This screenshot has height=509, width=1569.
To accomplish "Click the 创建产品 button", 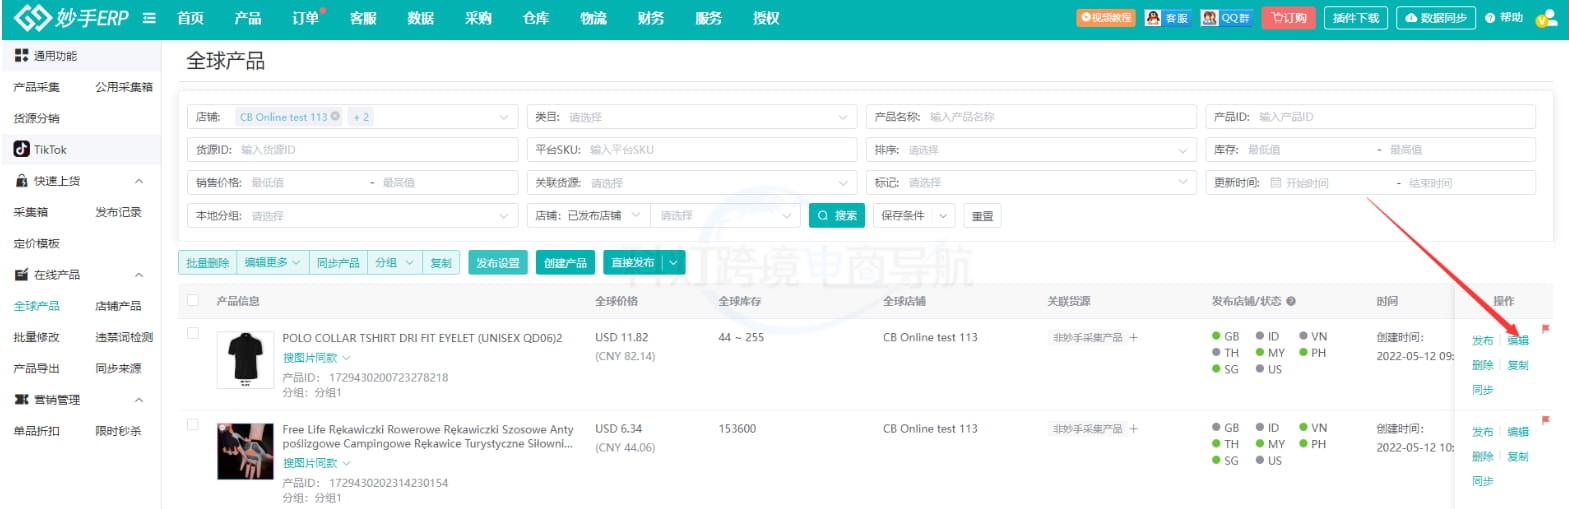I will [x=566, y=262].
